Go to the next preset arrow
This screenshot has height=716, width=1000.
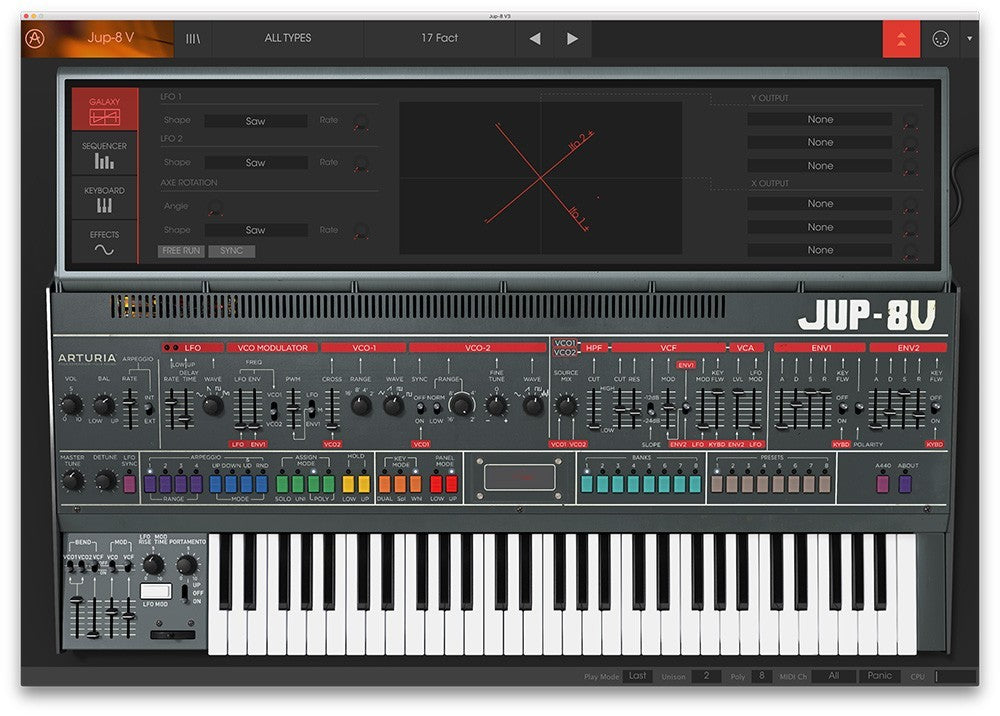572,39
